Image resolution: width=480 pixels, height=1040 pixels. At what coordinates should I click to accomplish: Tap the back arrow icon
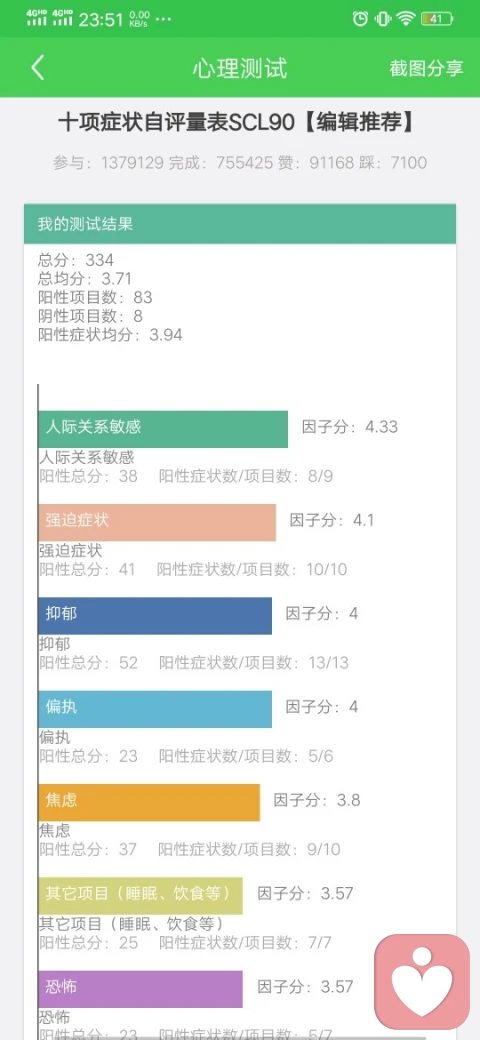pyautogui.click(x=38, y=68)
